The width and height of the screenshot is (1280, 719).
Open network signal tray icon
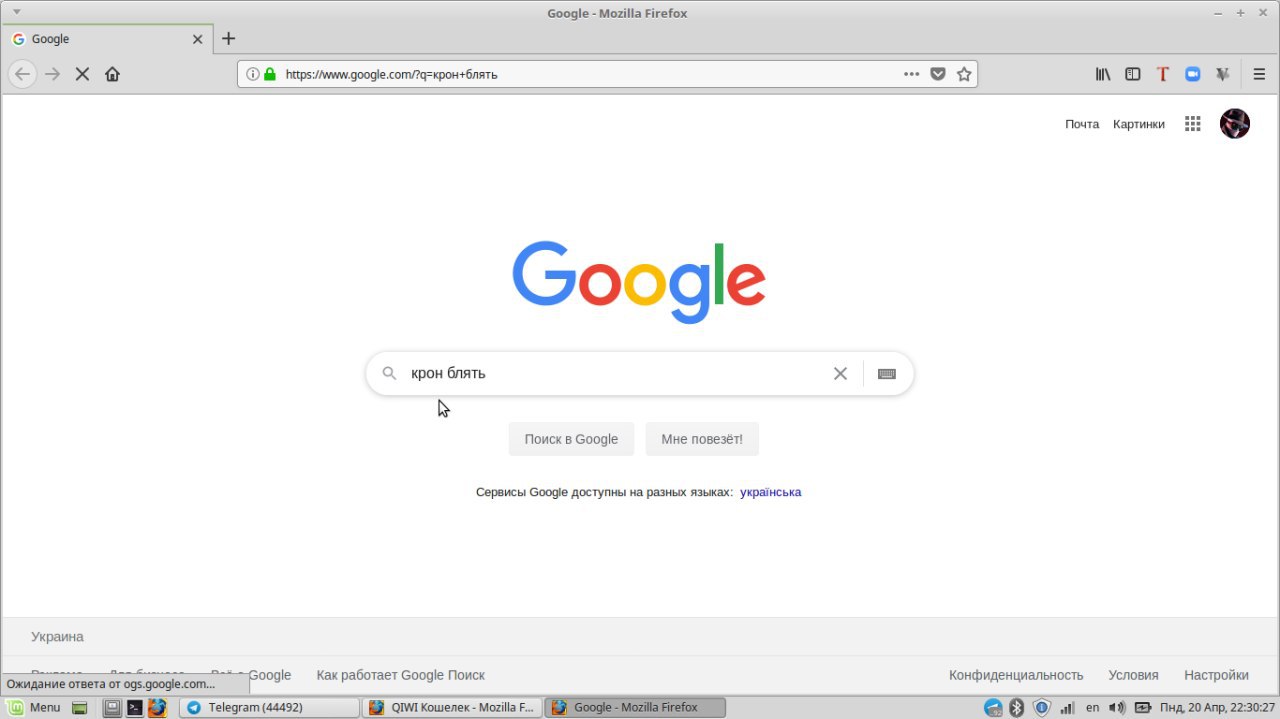coord(1067,707)
